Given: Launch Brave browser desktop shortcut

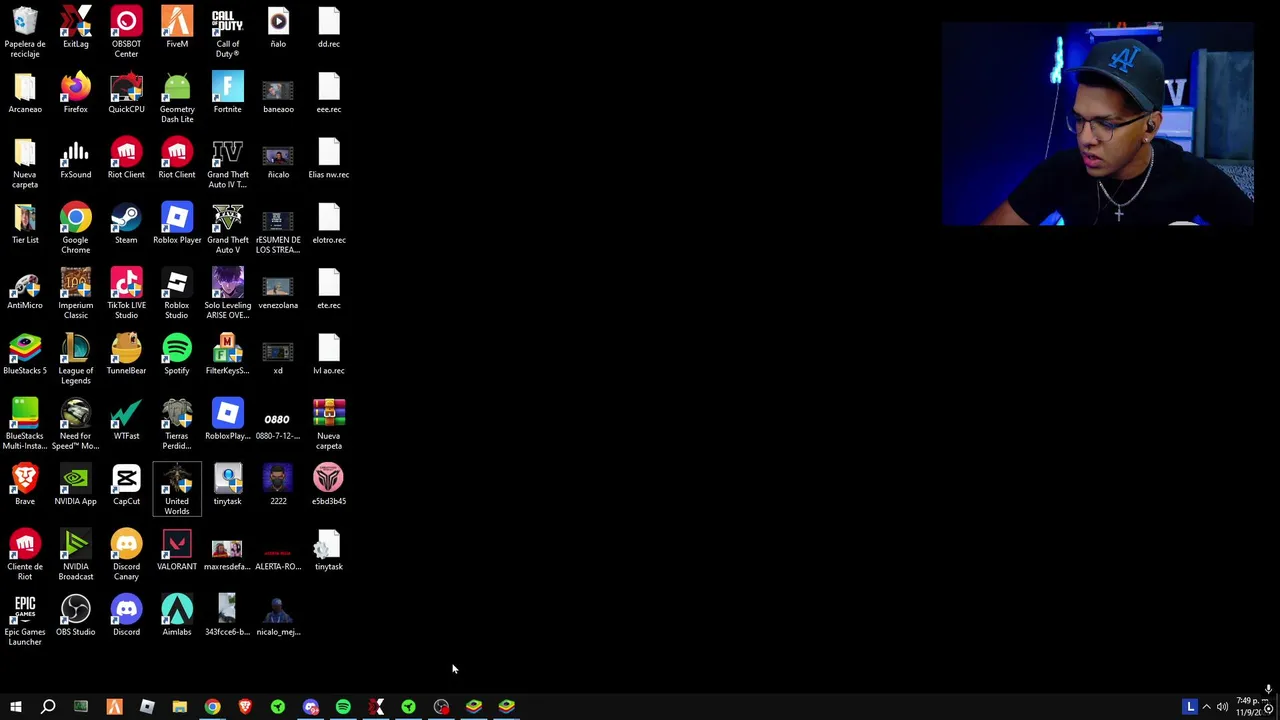Looking at the screenshot, I should (25, 484).
